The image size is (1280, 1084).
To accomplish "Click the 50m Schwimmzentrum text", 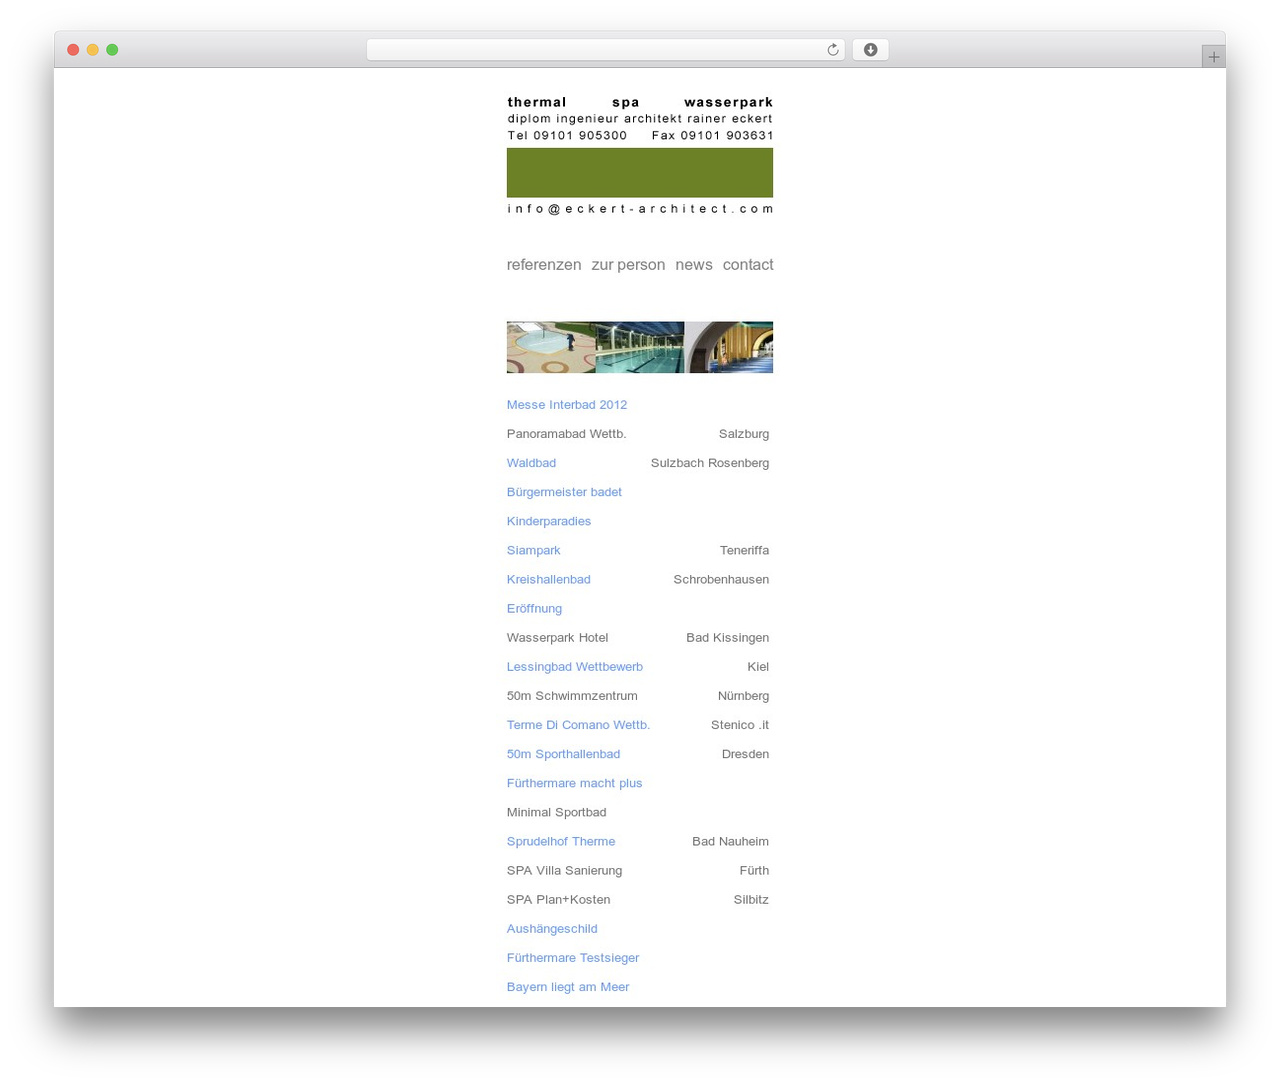I will 572,696.
